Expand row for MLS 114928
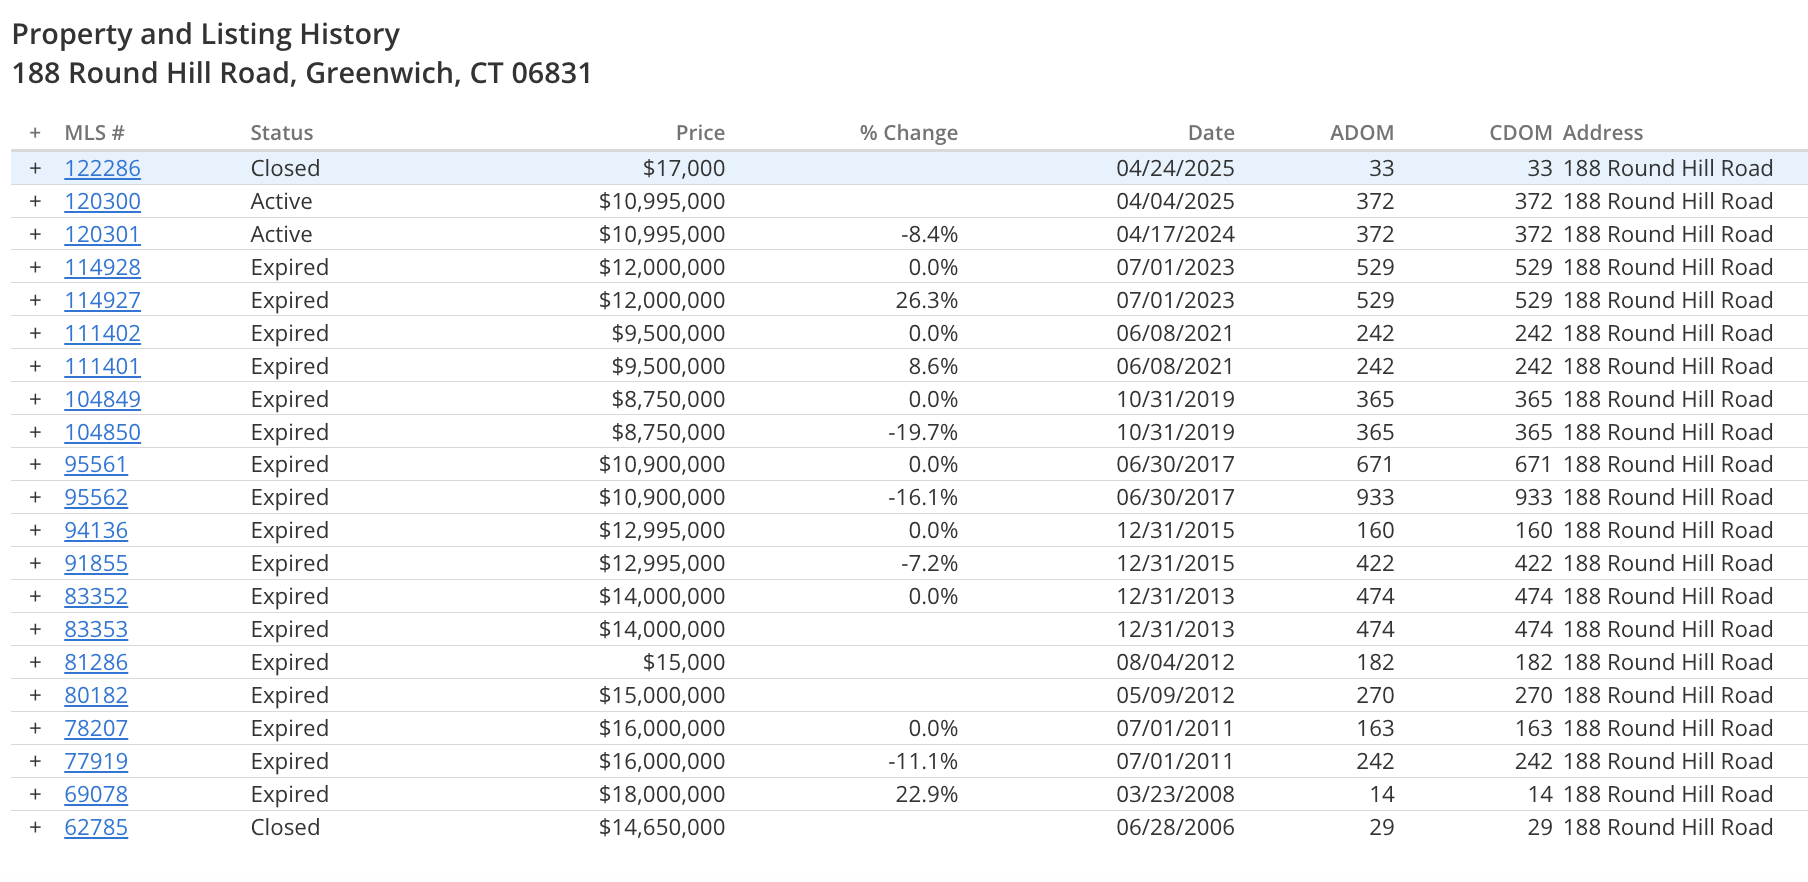 click(x=35, y=267)
